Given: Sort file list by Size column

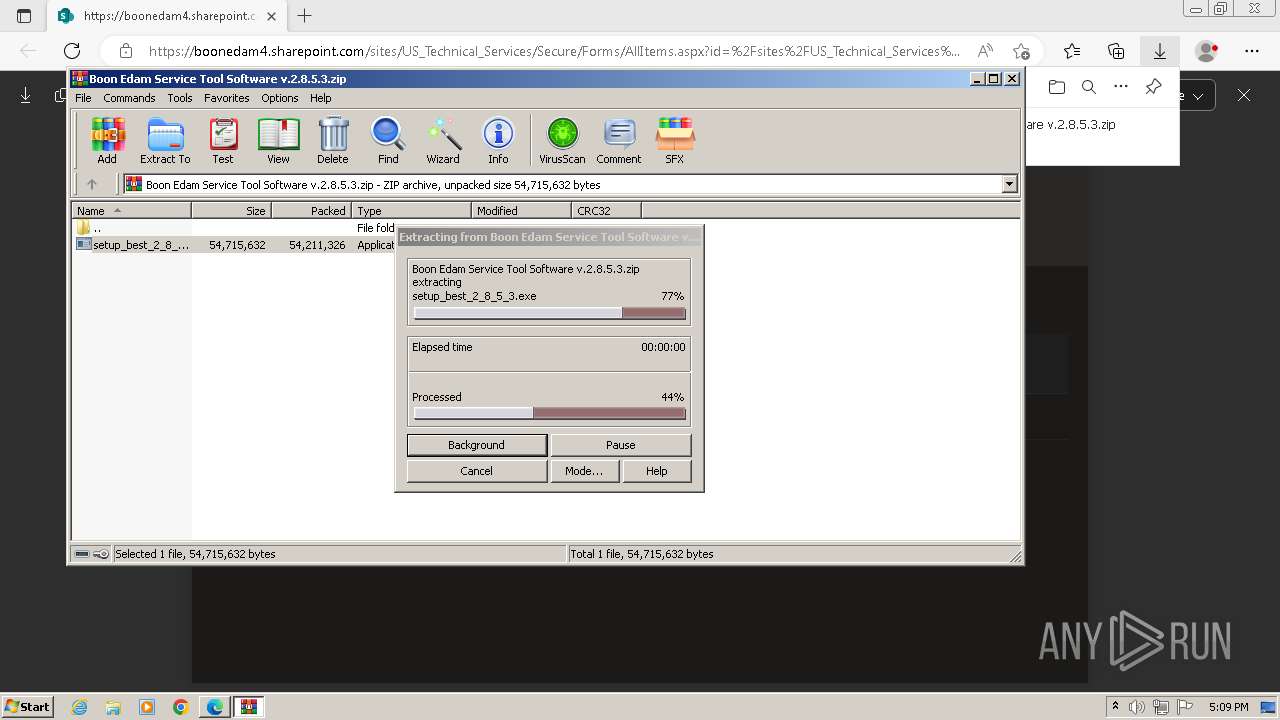Looking at the screenshot, I should (231, 210).
